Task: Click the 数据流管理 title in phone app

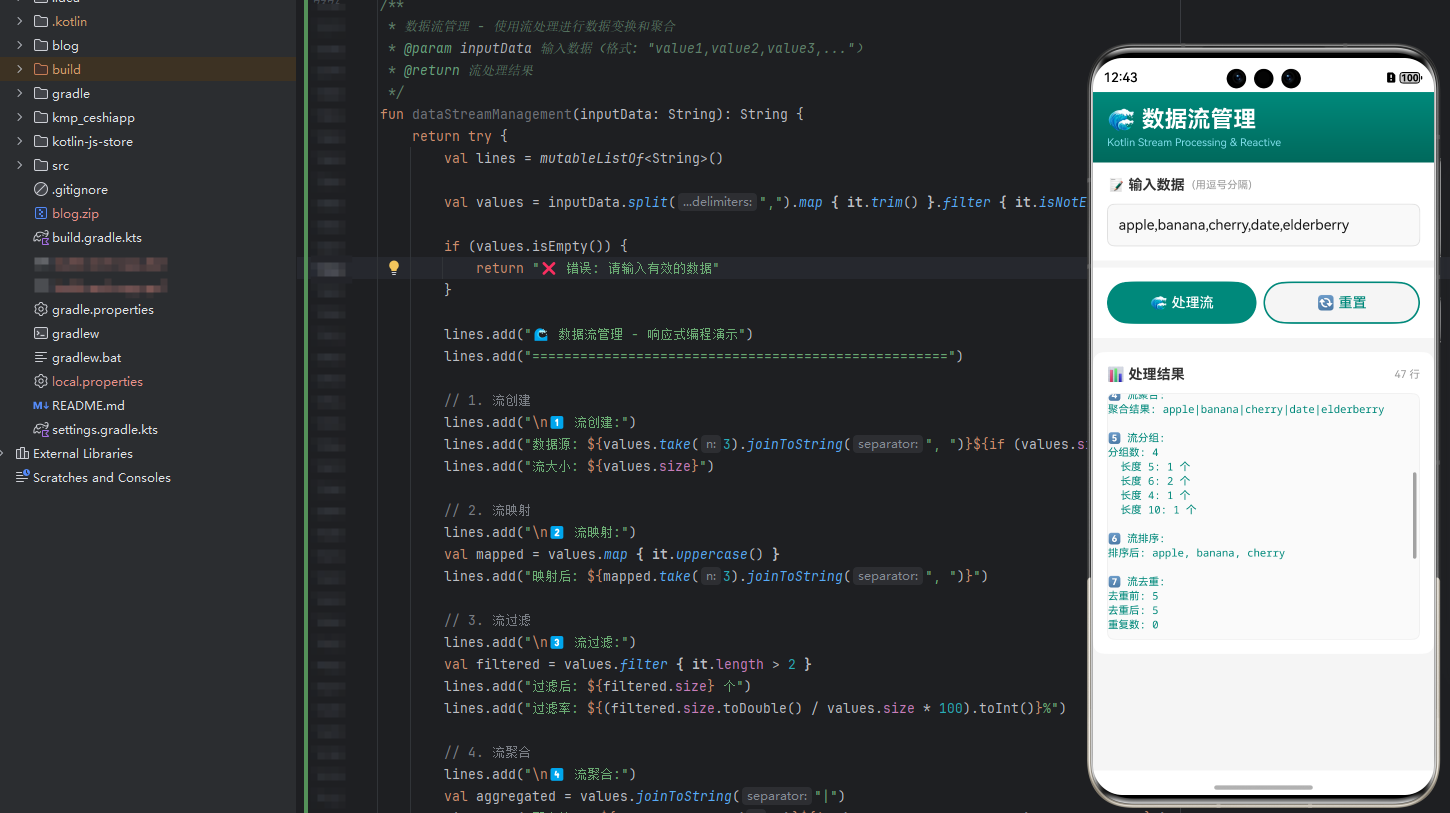Action: click(1199, 119)
